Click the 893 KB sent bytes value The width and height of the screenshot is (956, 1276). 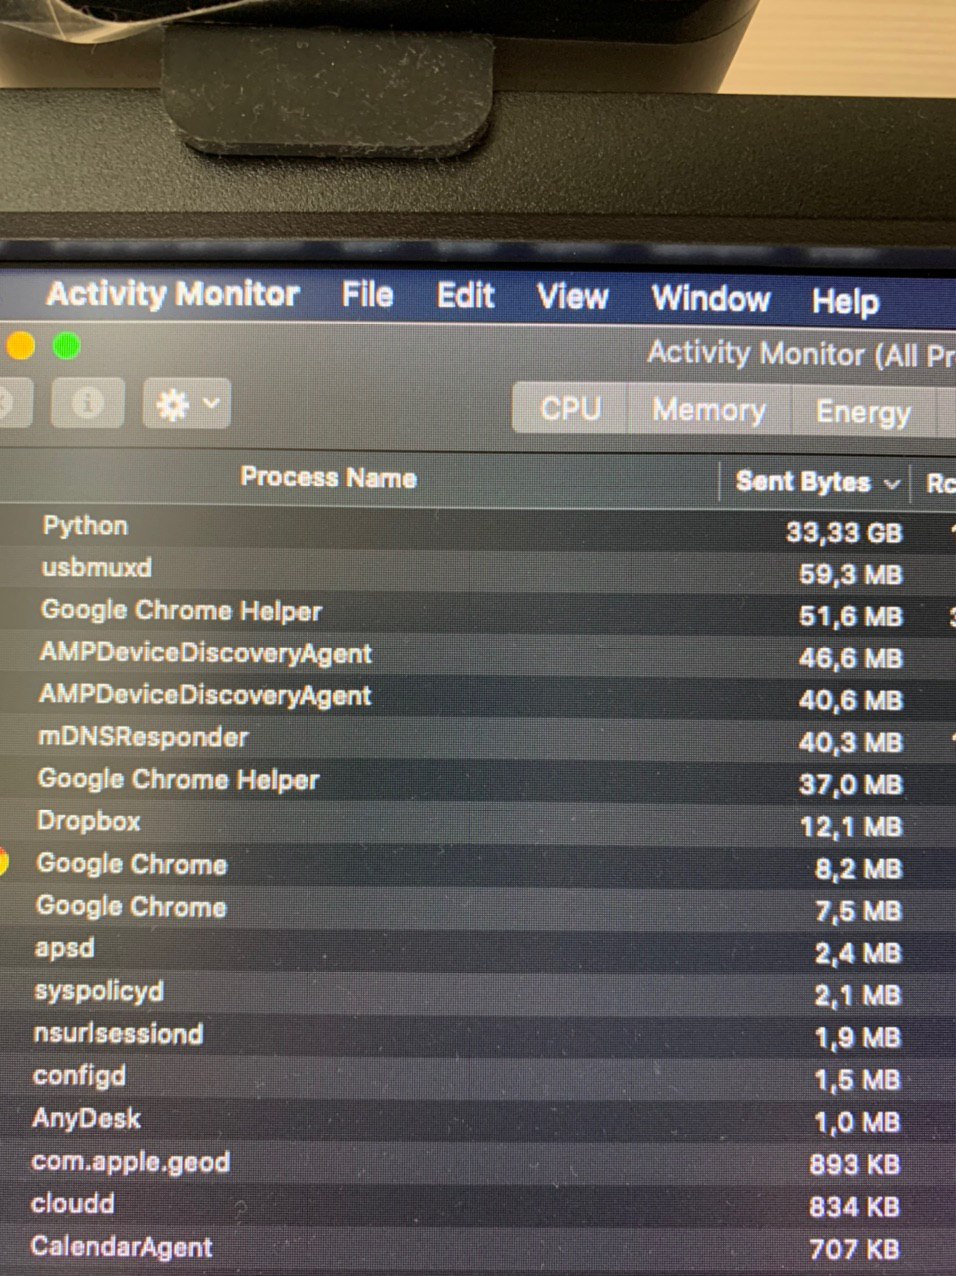[855, 1165]
